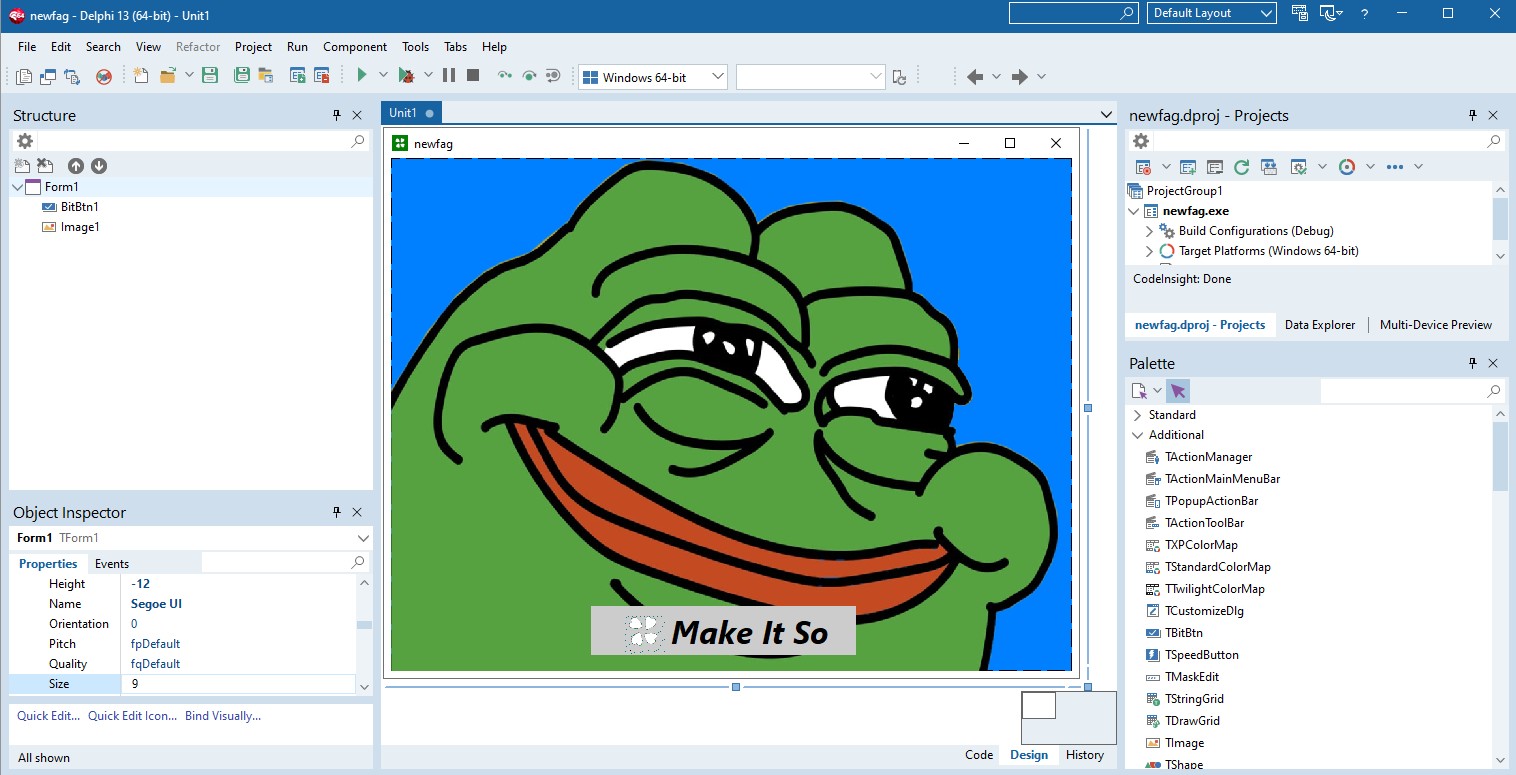The width and height of the screenshot is (1516, 775).
Task: Open the Run button dropdown arrow
Action: [x=384, y=75]
